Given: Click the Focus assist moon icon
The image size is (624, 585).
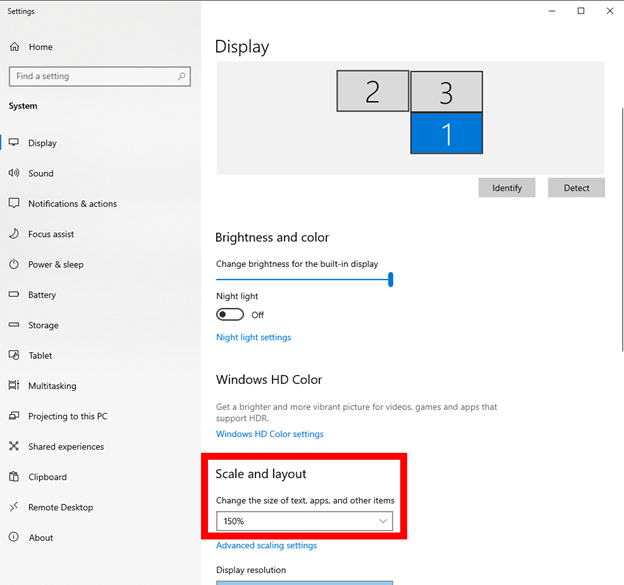Looking at the screenshot, I should [14, 234].
